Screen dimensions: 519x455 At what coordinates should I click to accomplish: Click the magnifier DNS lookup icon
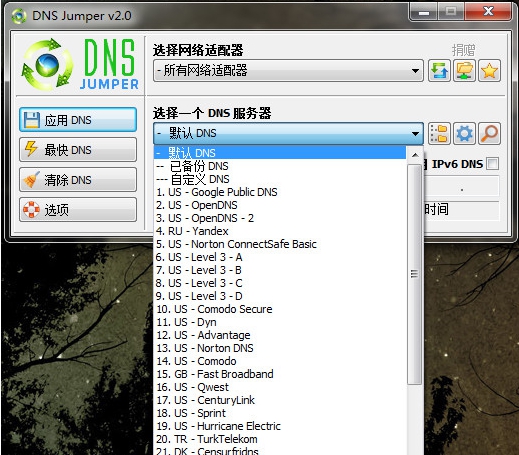[489, 133]
